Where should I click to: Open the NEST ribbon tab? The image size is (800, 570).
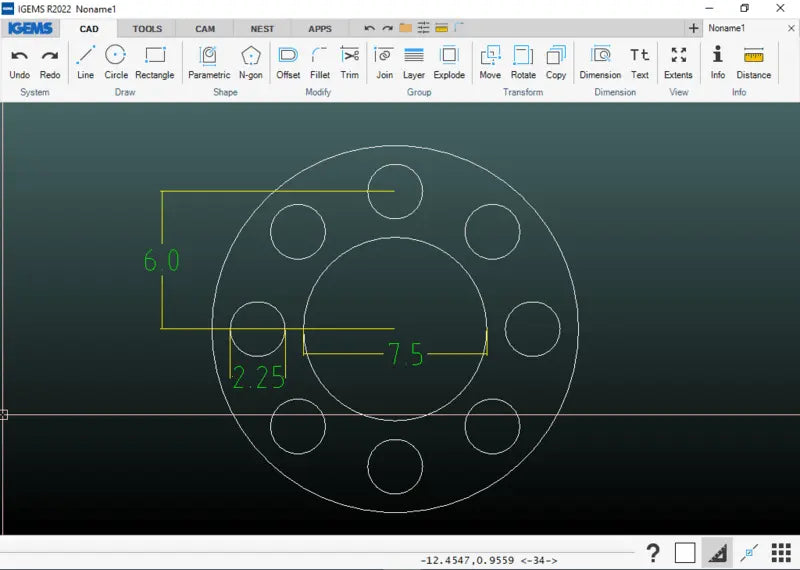click(x=262, y=29)
